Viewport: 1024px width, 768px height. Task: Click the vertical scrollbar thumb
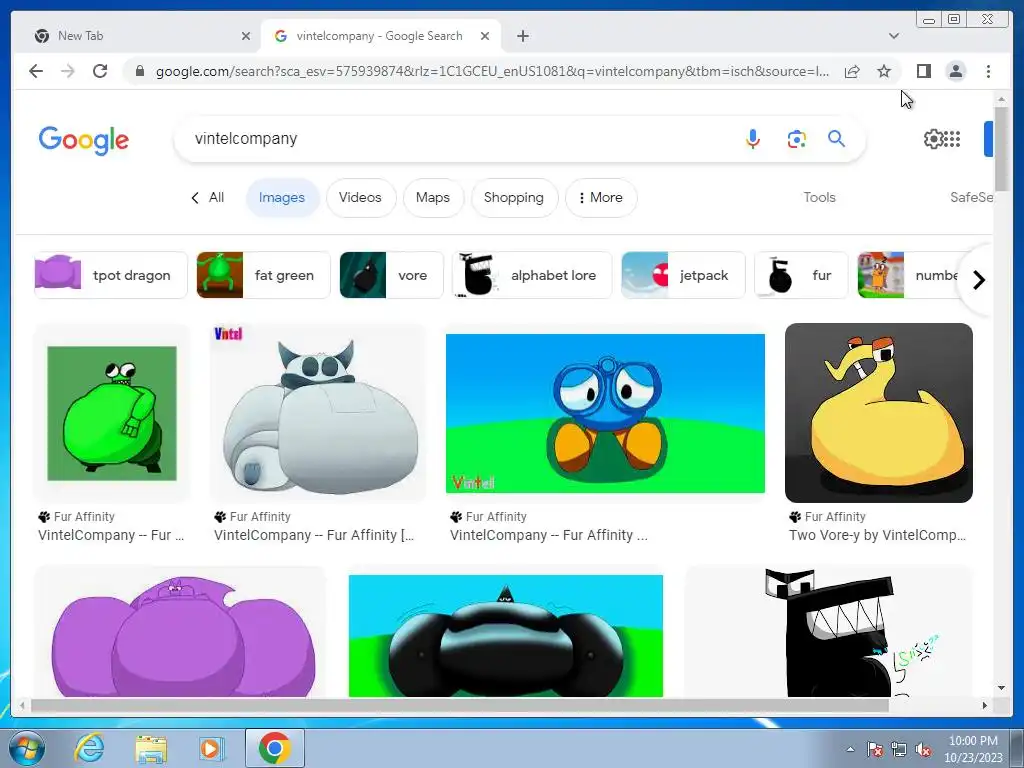(1001, 148)
